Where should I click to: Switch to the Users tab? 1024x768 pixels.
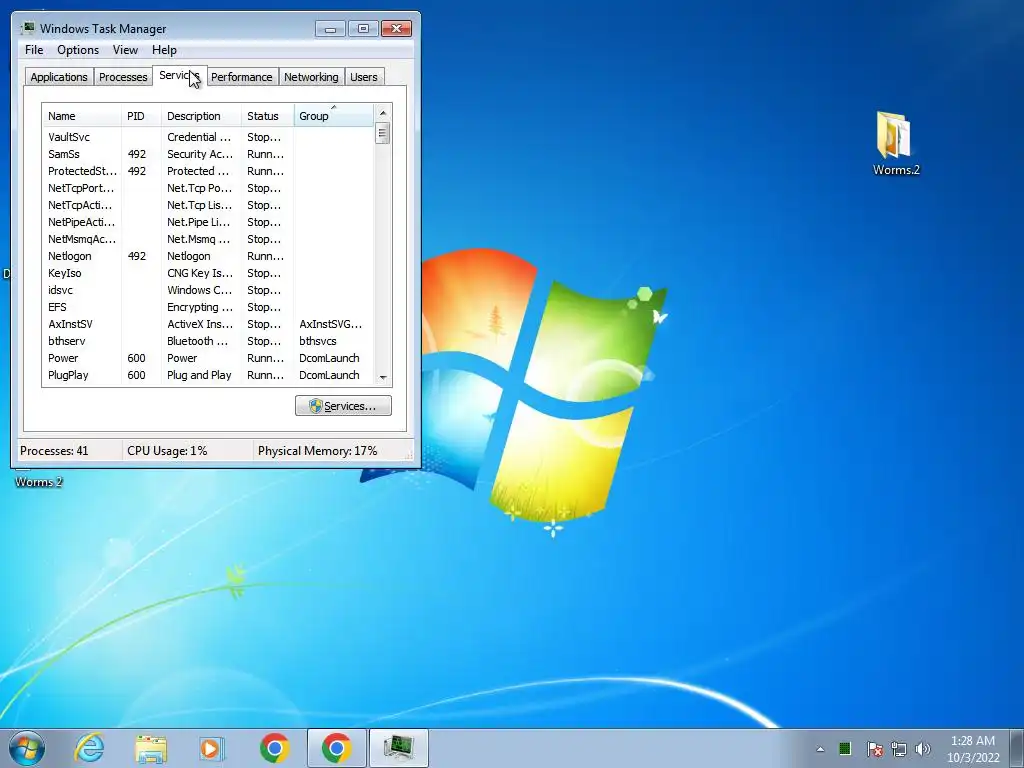[364, 77]
